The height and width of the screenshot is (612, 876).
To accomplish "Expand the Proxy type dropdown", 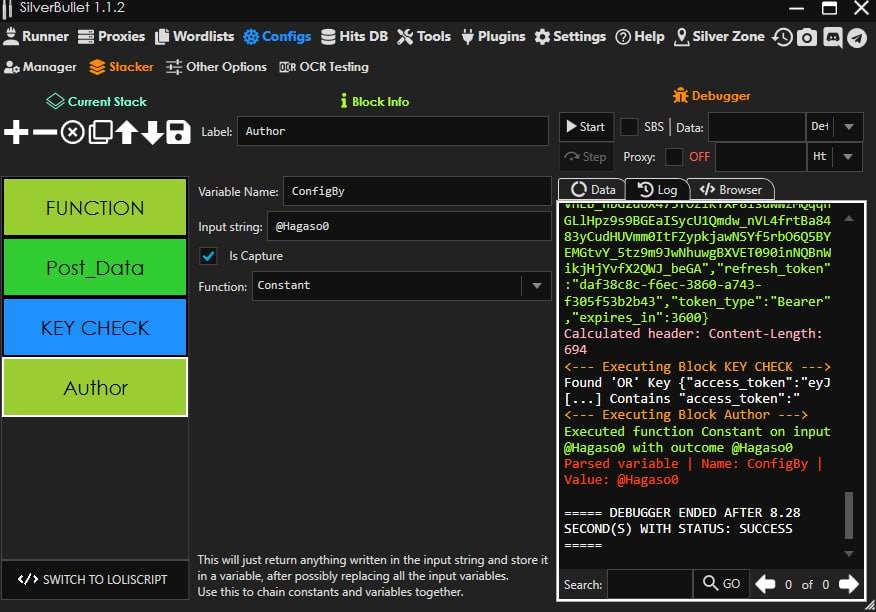I will pyautogui.click(x=849, y=157).
